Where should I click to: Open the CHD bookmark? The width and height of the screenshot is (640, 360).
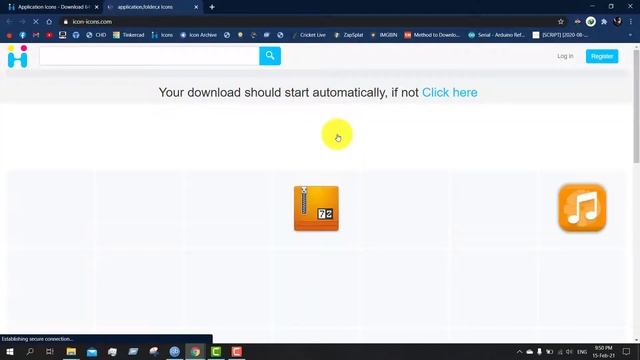click(96, 35)
